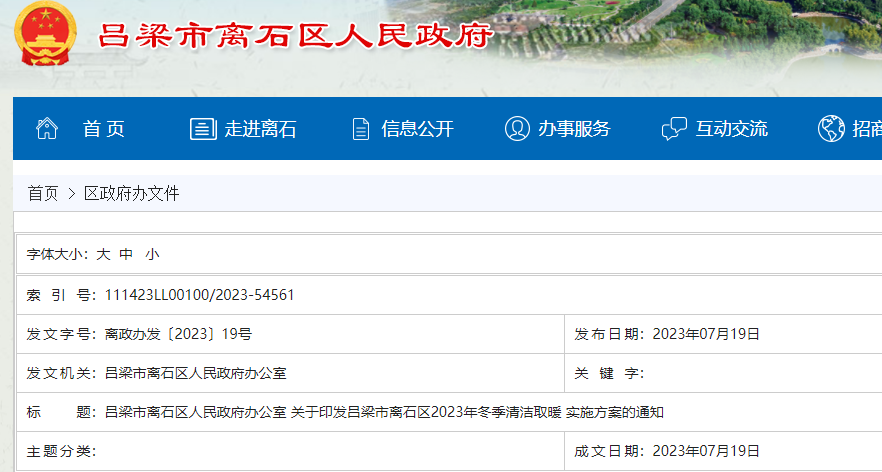Image resolution: width=882 pixels, height=472 pixels.
Task: Go to 信息公开 menu item
Action: (x=417, y=129)
